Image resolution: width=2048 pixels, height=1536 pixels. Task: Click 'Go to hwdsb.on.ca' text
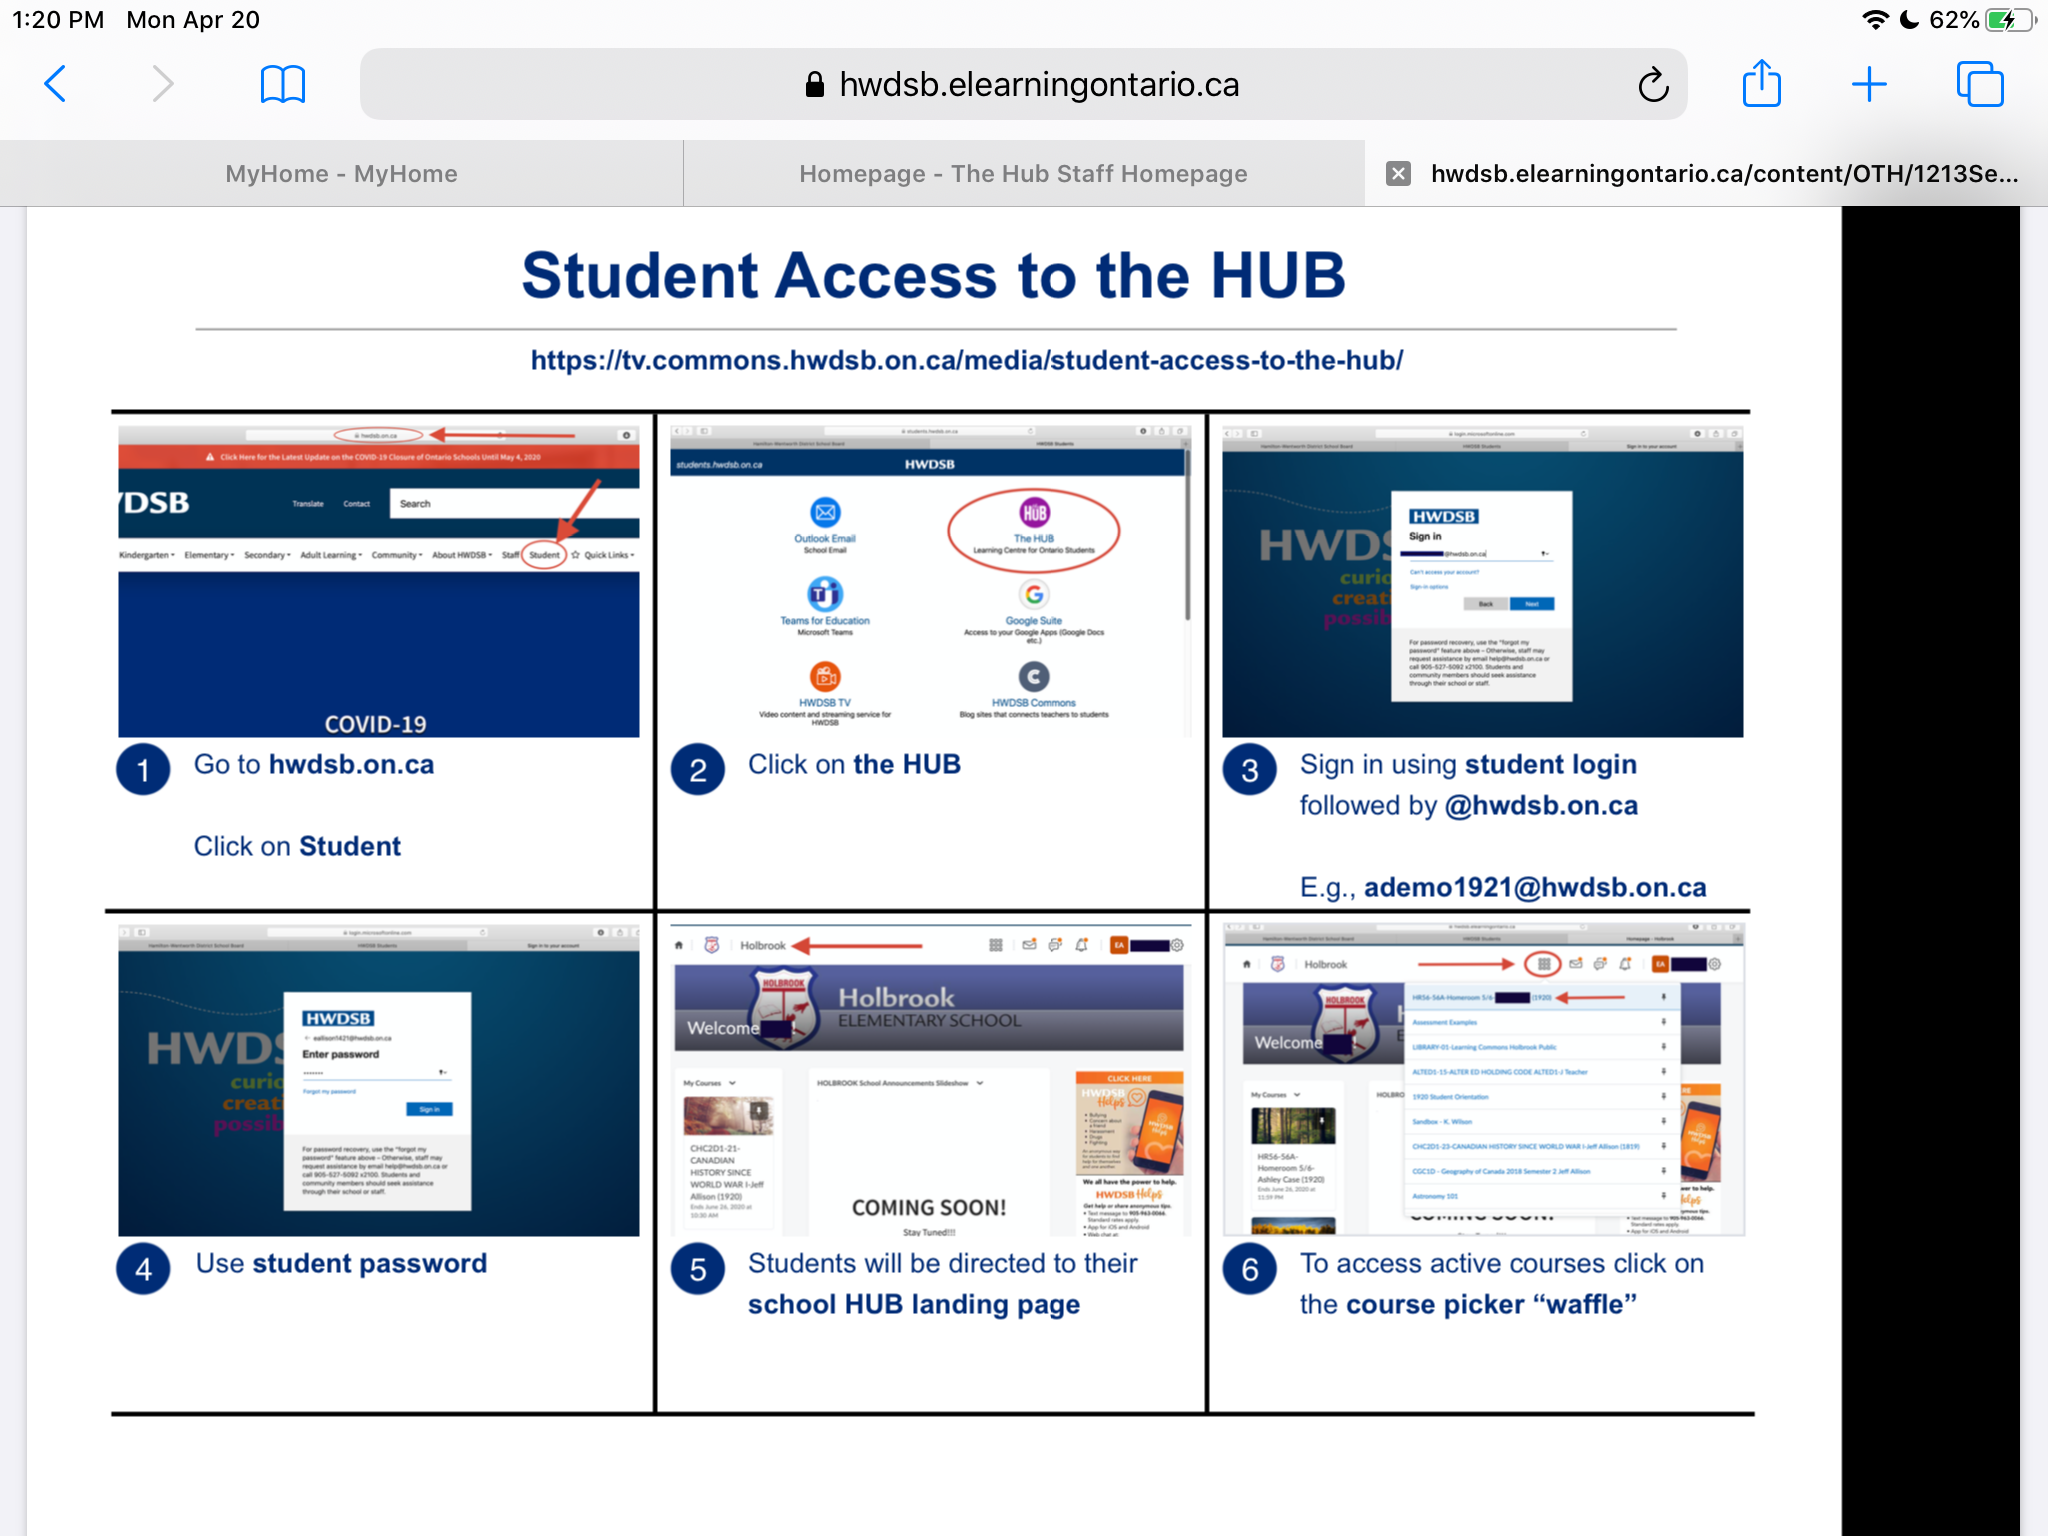click(314, 765)
